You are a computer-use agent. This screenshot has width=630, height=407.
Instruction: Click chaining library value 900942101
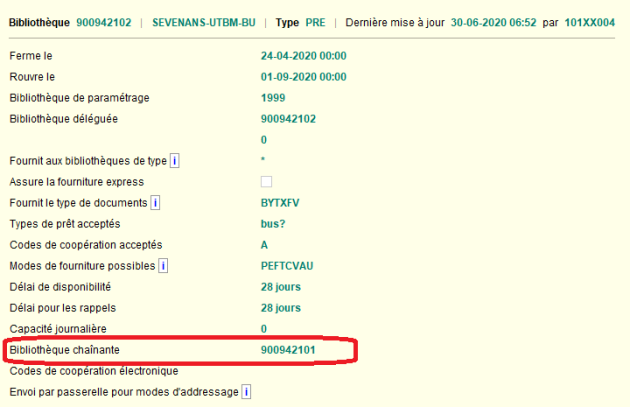288,350
